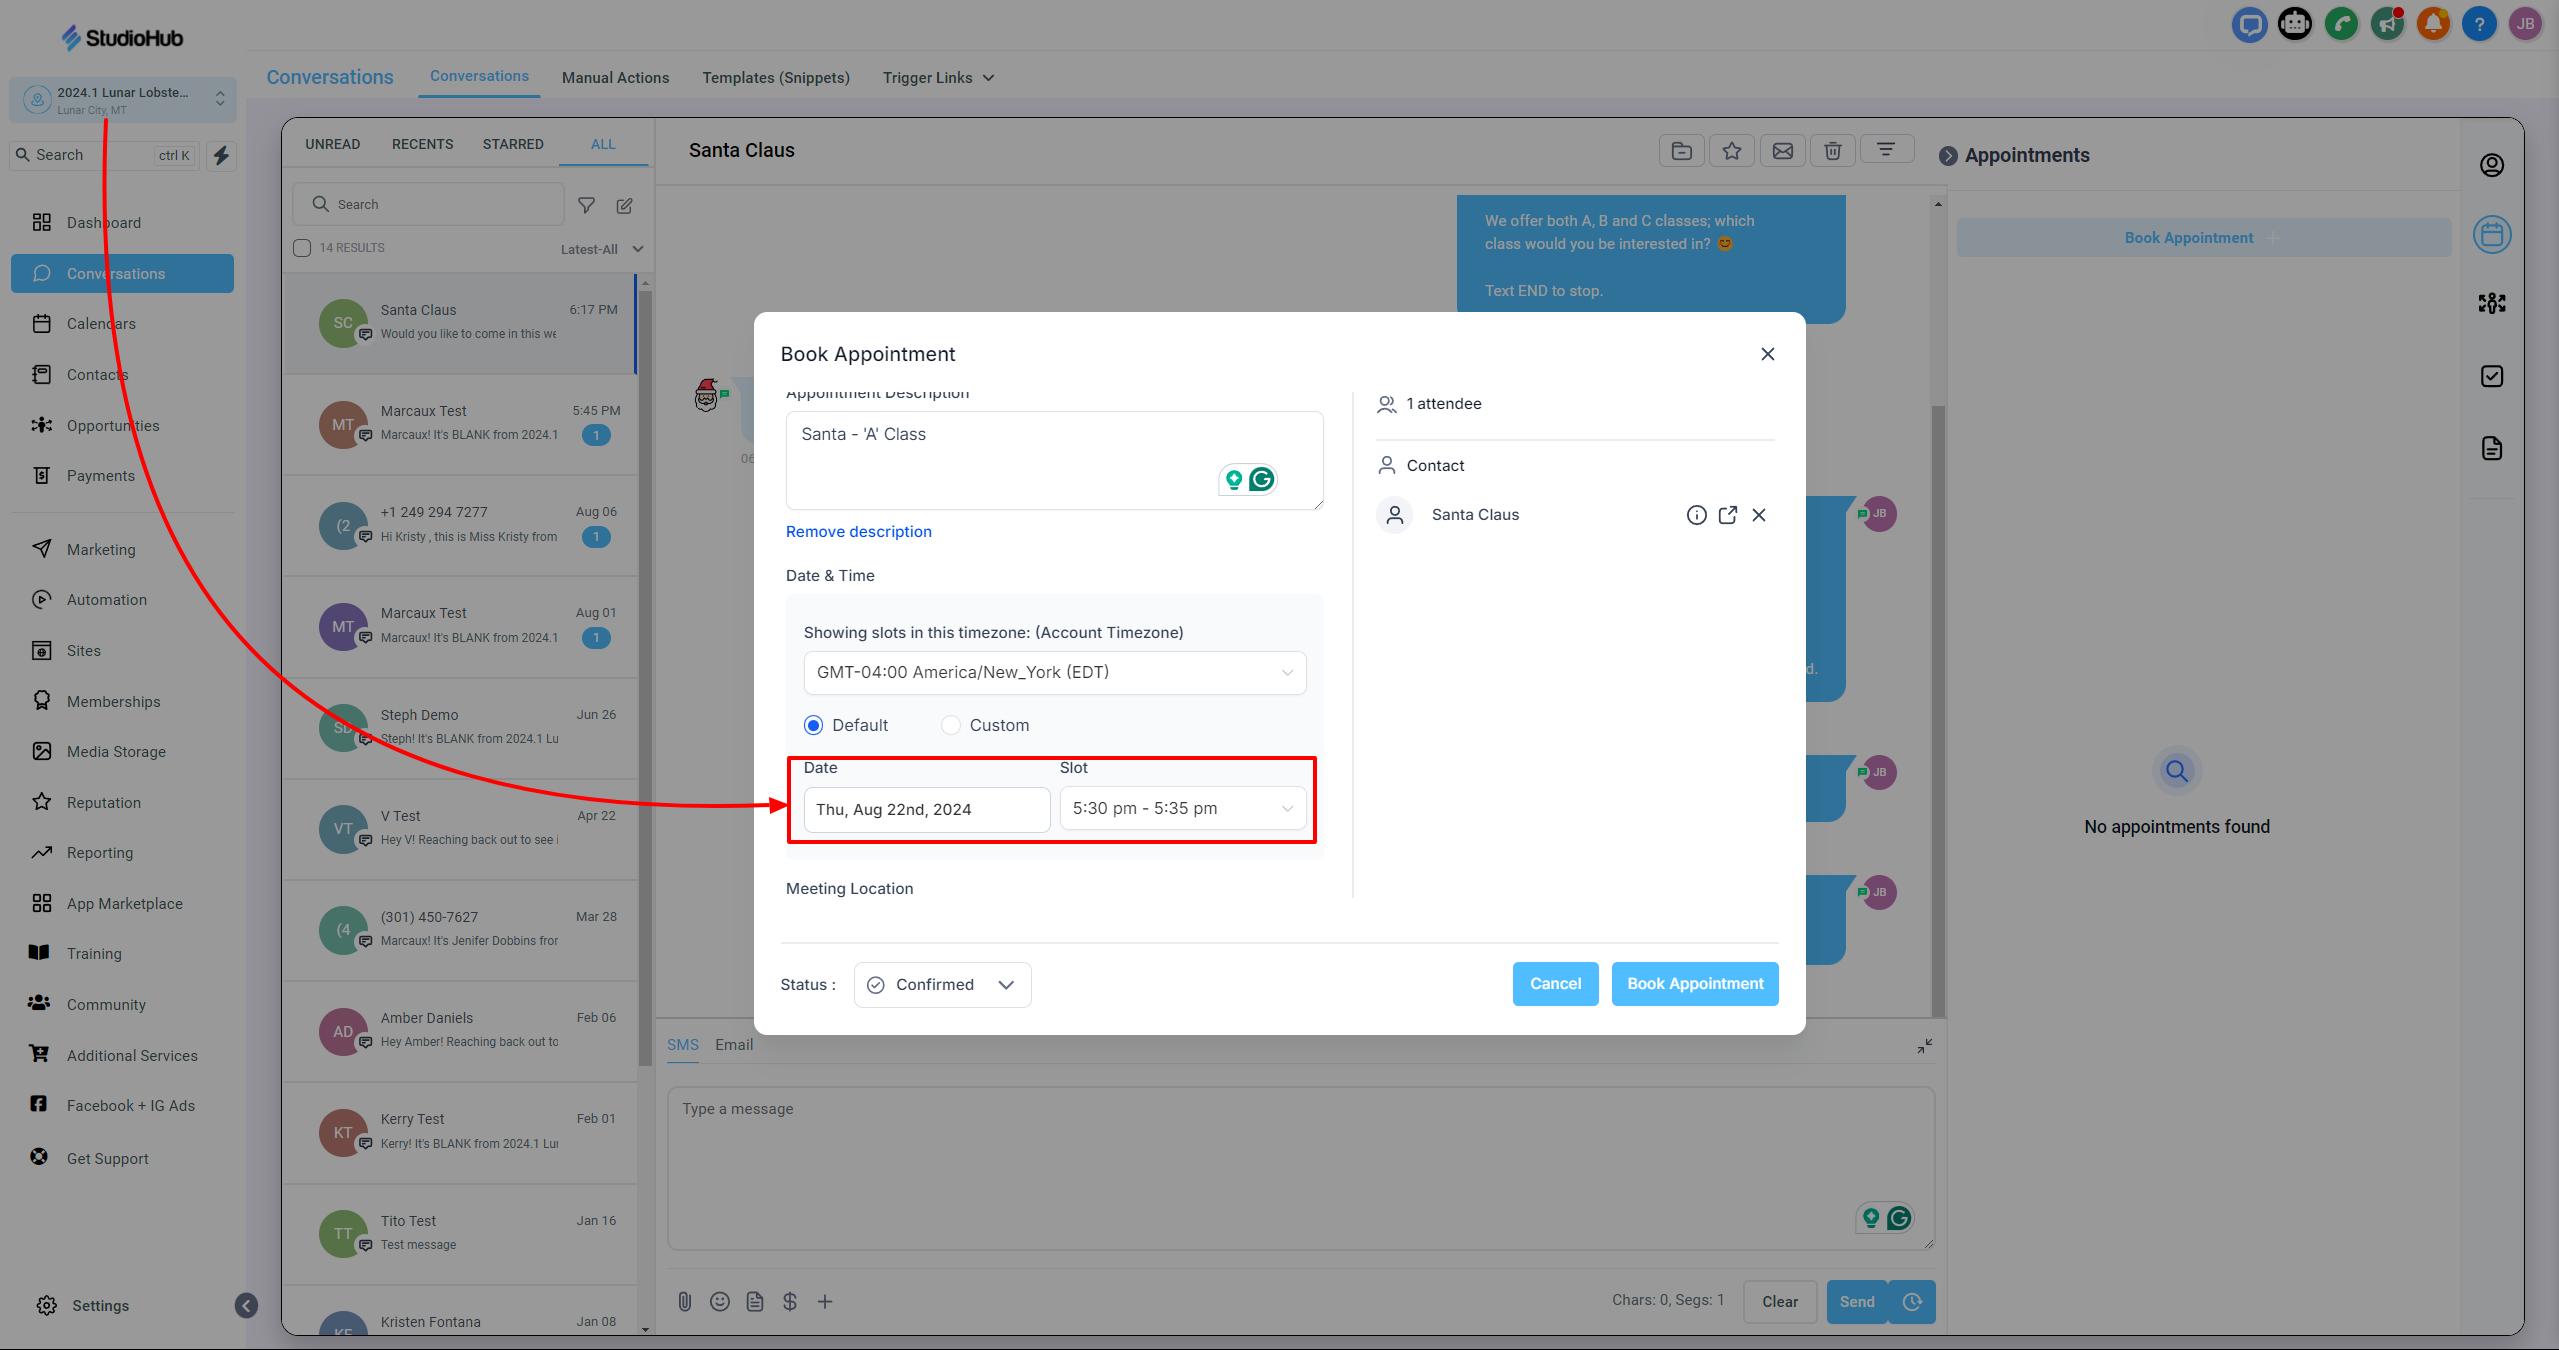Select the Custom radio button

(x=951, y=725)
